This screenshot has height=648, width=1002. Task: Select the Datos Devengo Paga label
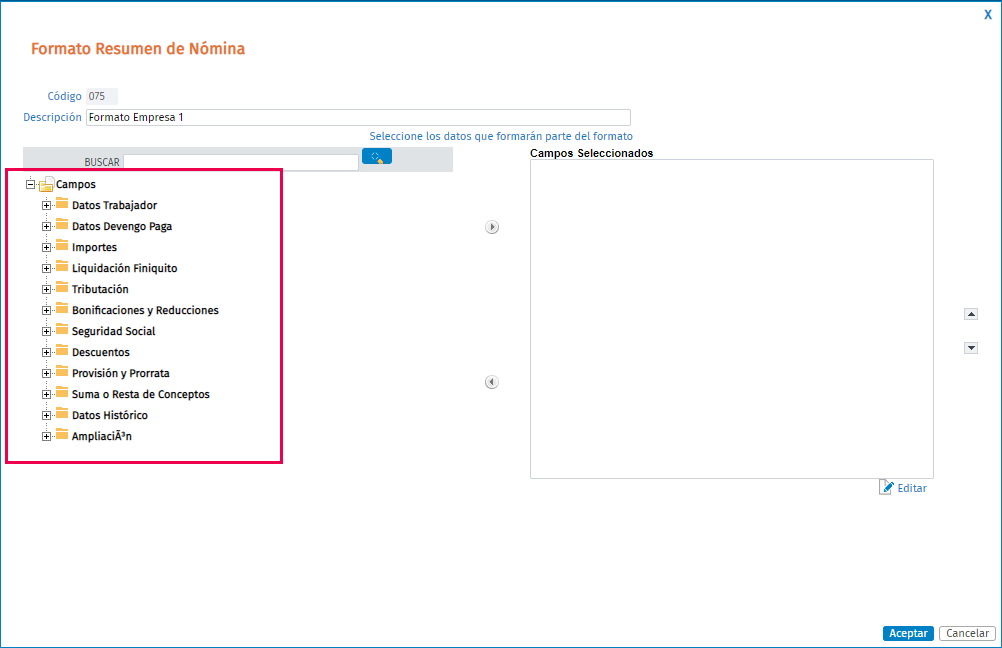coord(122,226)
